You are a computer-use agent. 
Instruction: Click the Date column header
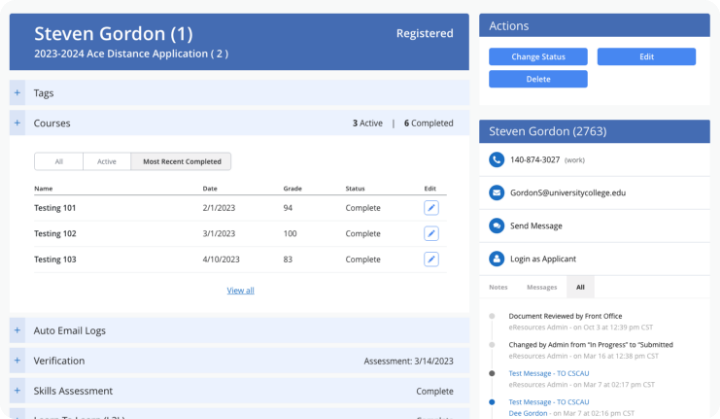pyautogui.click(x=210, y=188)
